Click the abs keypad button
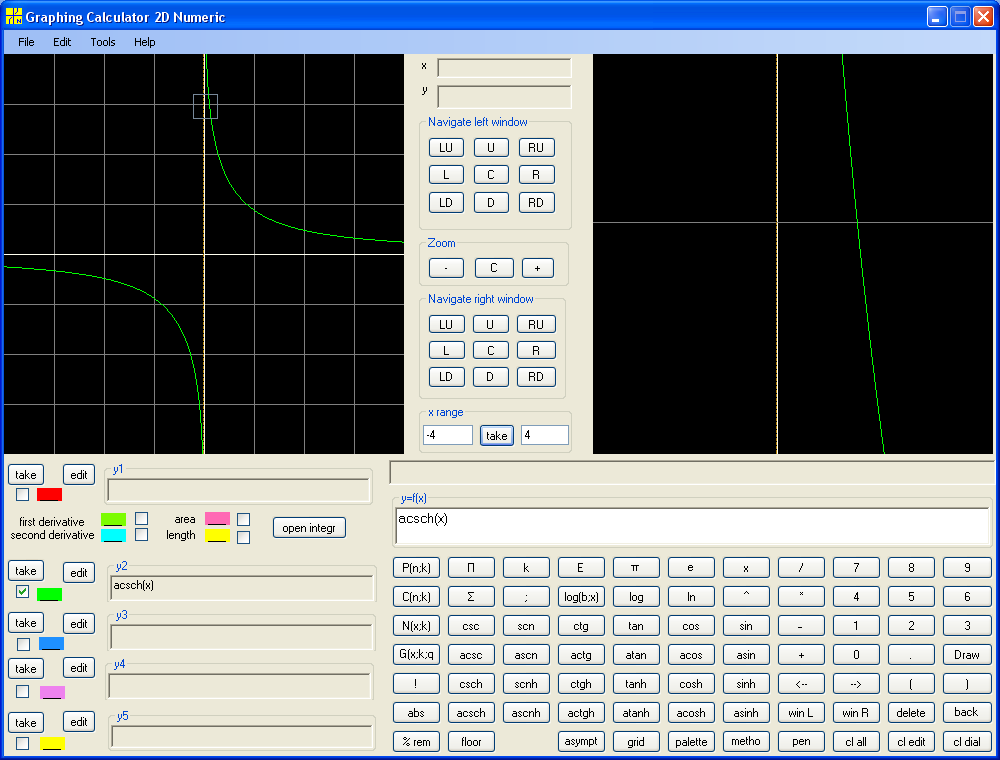The image size is (1000, 760). [x=416, y=713]
